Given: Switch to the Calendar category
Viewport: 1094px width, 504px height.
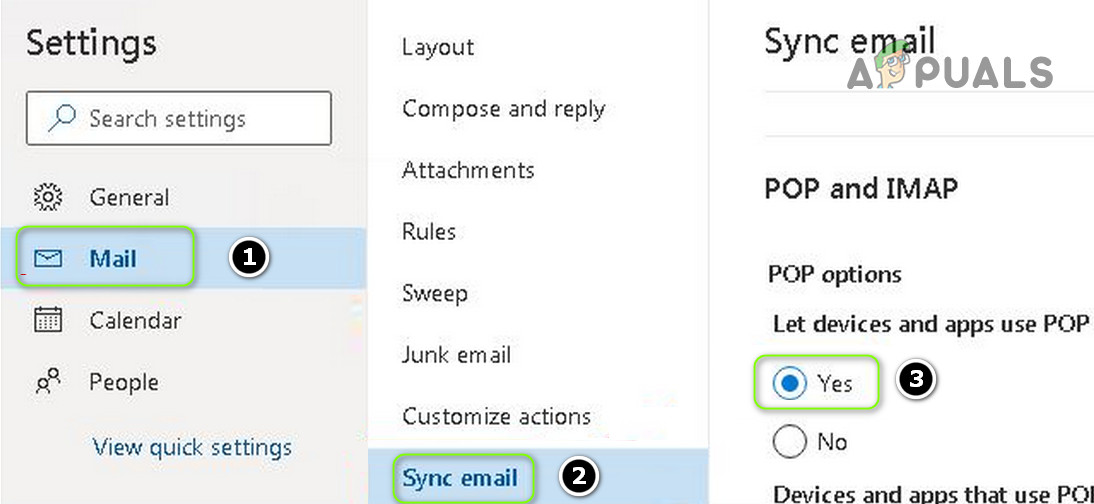Looking at the screenshot, I should point(135,321).
